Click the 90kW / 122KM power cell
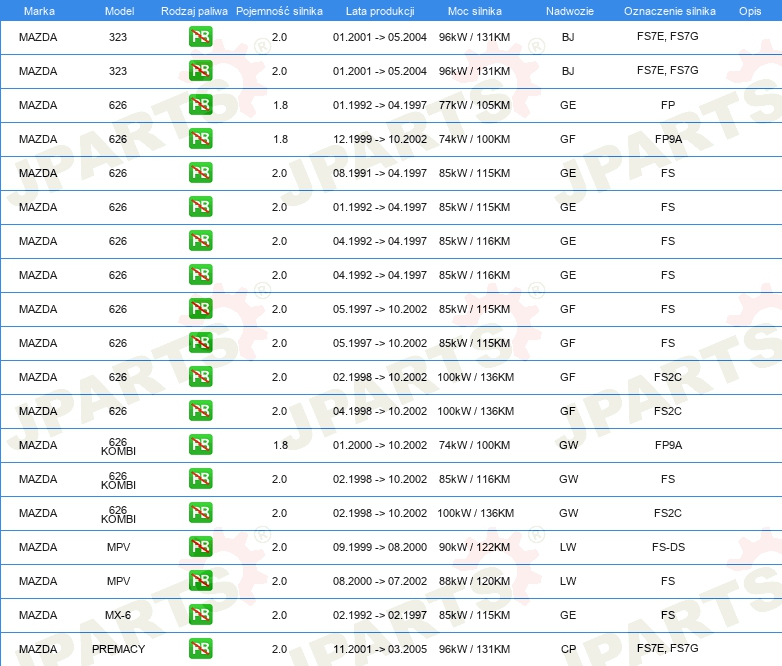Image resolution: width=782 pixels, height=666 pixels. [x=474, y=547]
